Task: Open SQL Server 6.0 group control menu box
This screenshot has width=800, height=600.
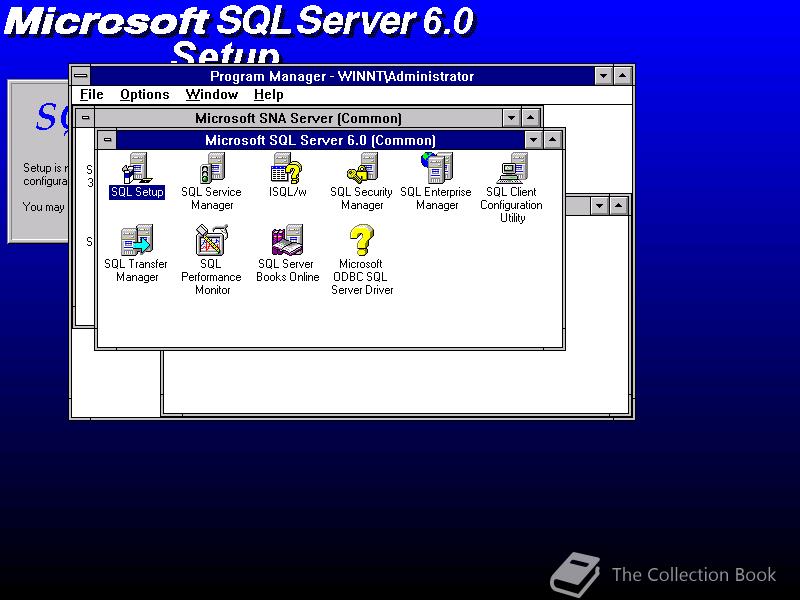Action: pos(107,140)
